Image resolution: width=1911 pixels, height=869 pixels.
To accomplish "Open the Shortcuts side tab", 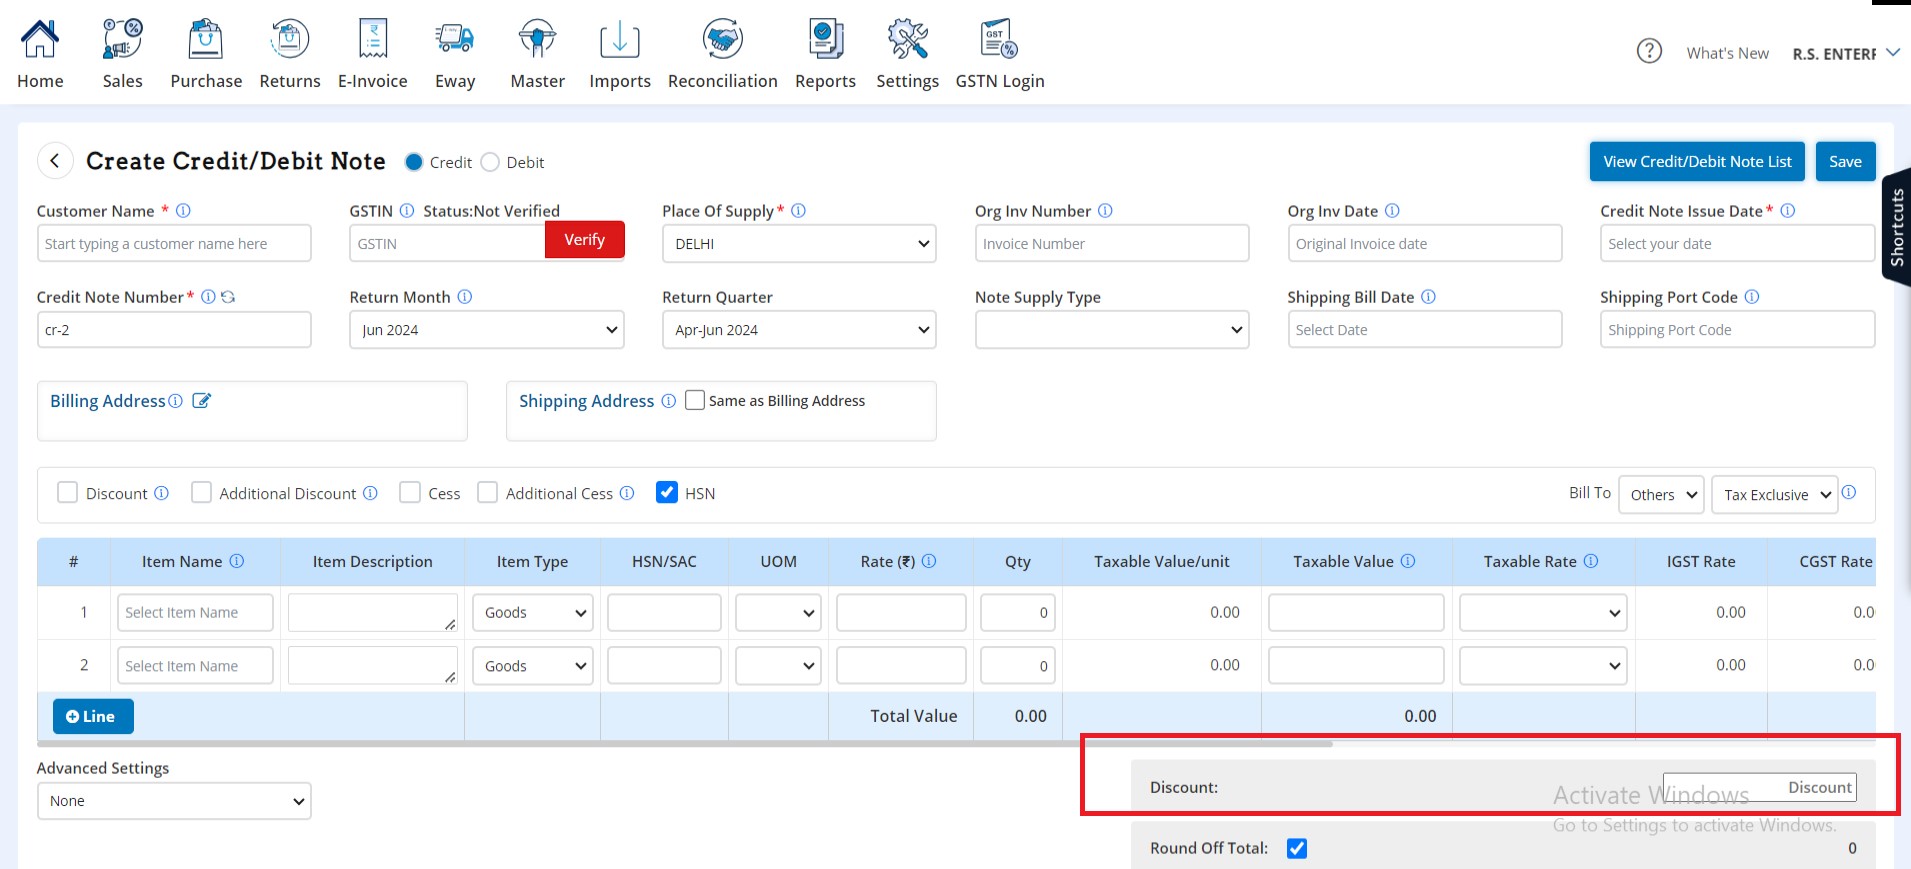I will [1896, 227].
